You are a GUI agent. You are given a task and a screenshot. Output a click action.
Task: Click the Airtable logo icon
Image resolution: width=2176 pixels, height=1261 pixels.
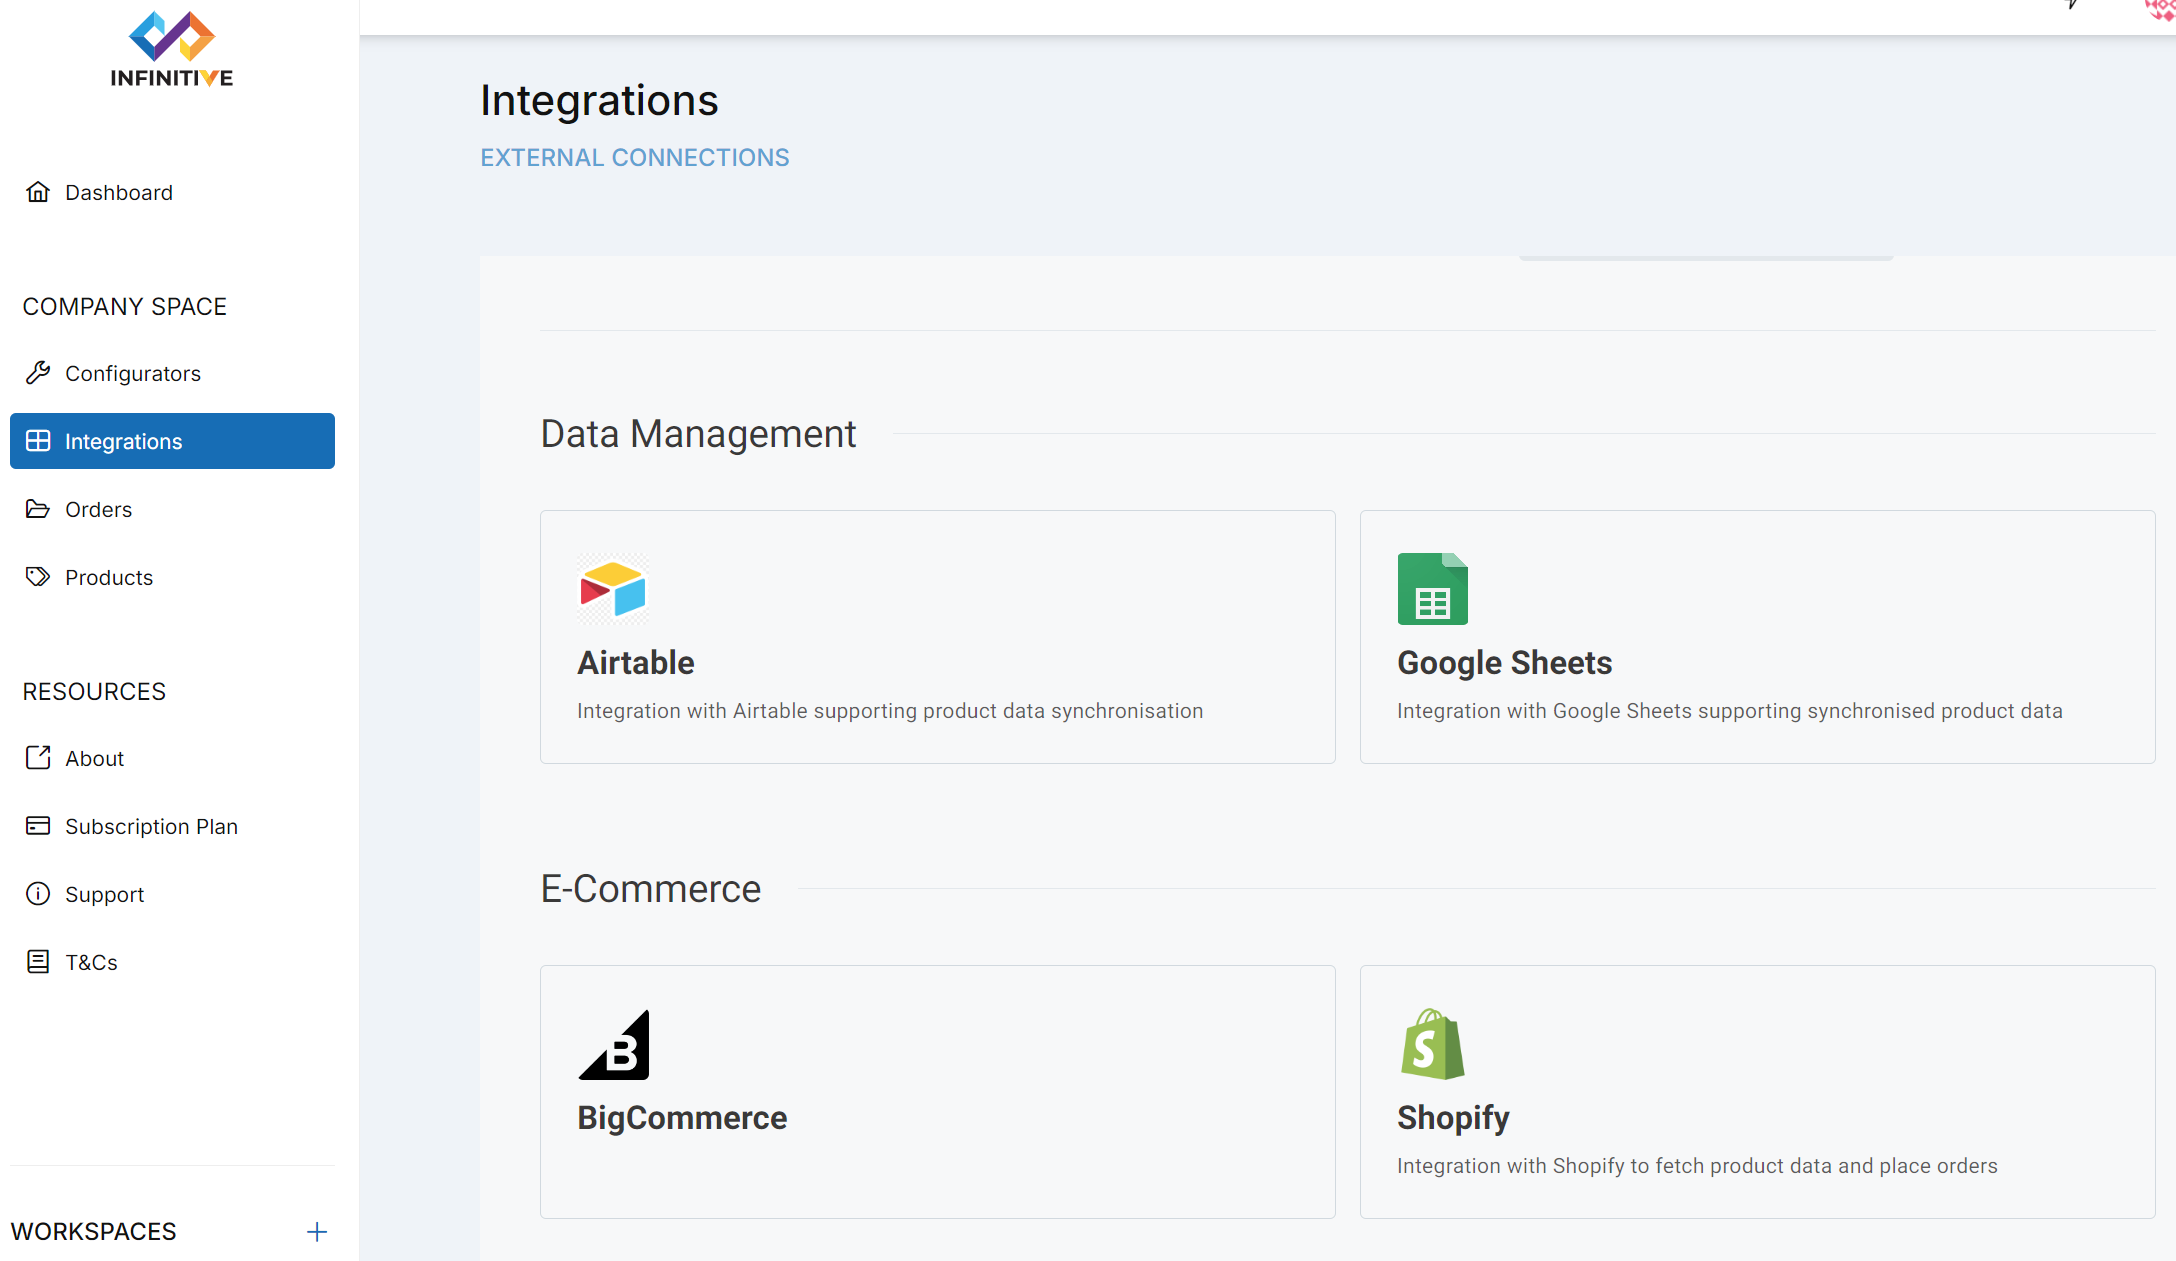tap(613, 589)
